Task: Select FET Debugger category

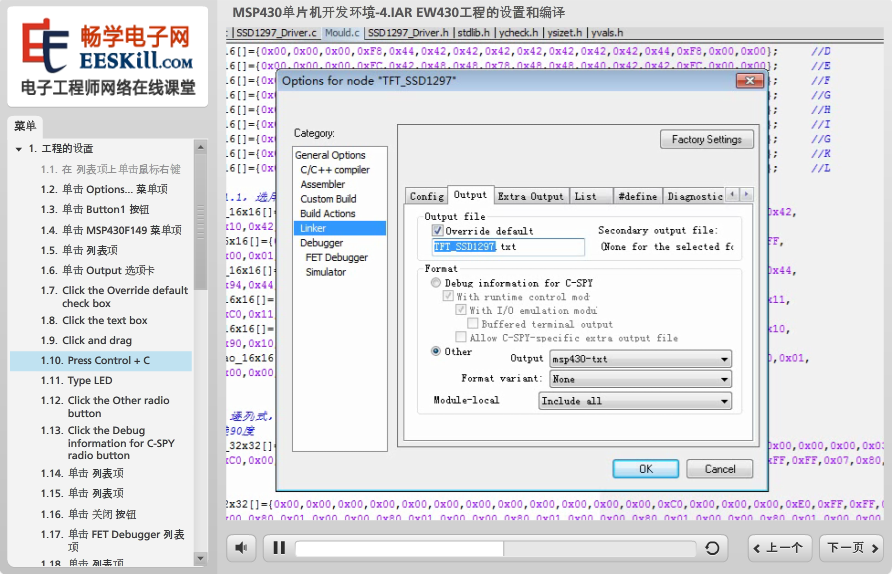Action: (336, 258)
